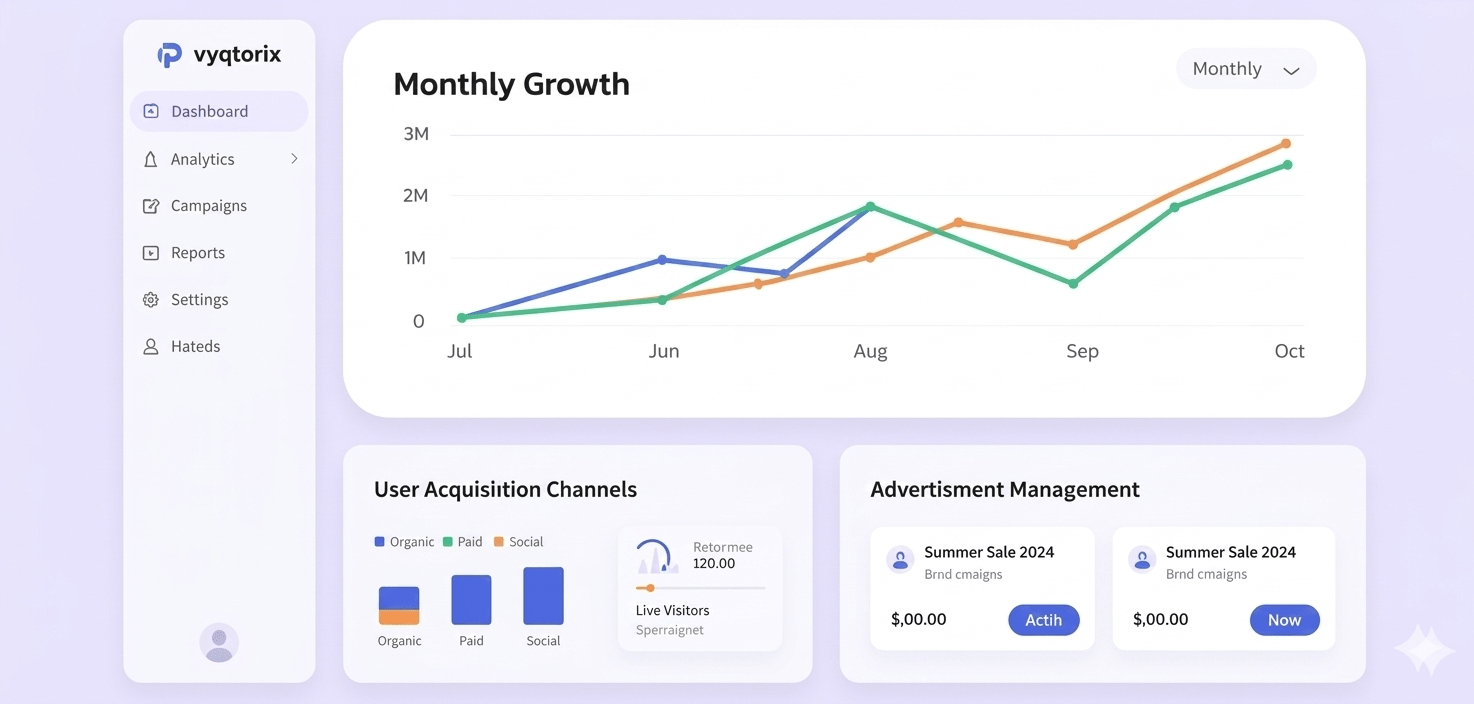The image size is (1474, 704).
Task: Go to the Reports menu item
Action: click(197, 253)
